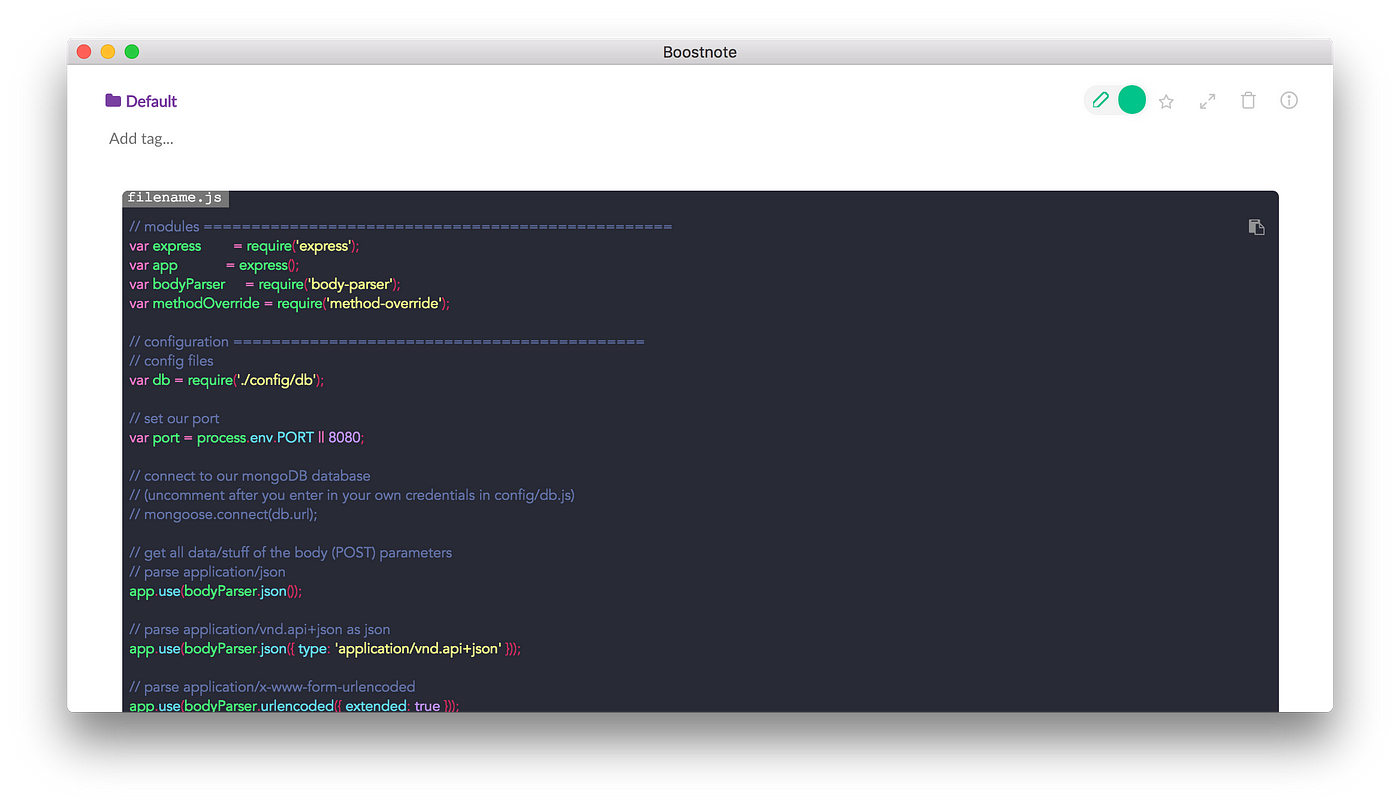The height and width of the screenshot is (808, 1400).
Task: Click the '// parse application/vnd.api+json' comment
Action: tap(260, 630)
